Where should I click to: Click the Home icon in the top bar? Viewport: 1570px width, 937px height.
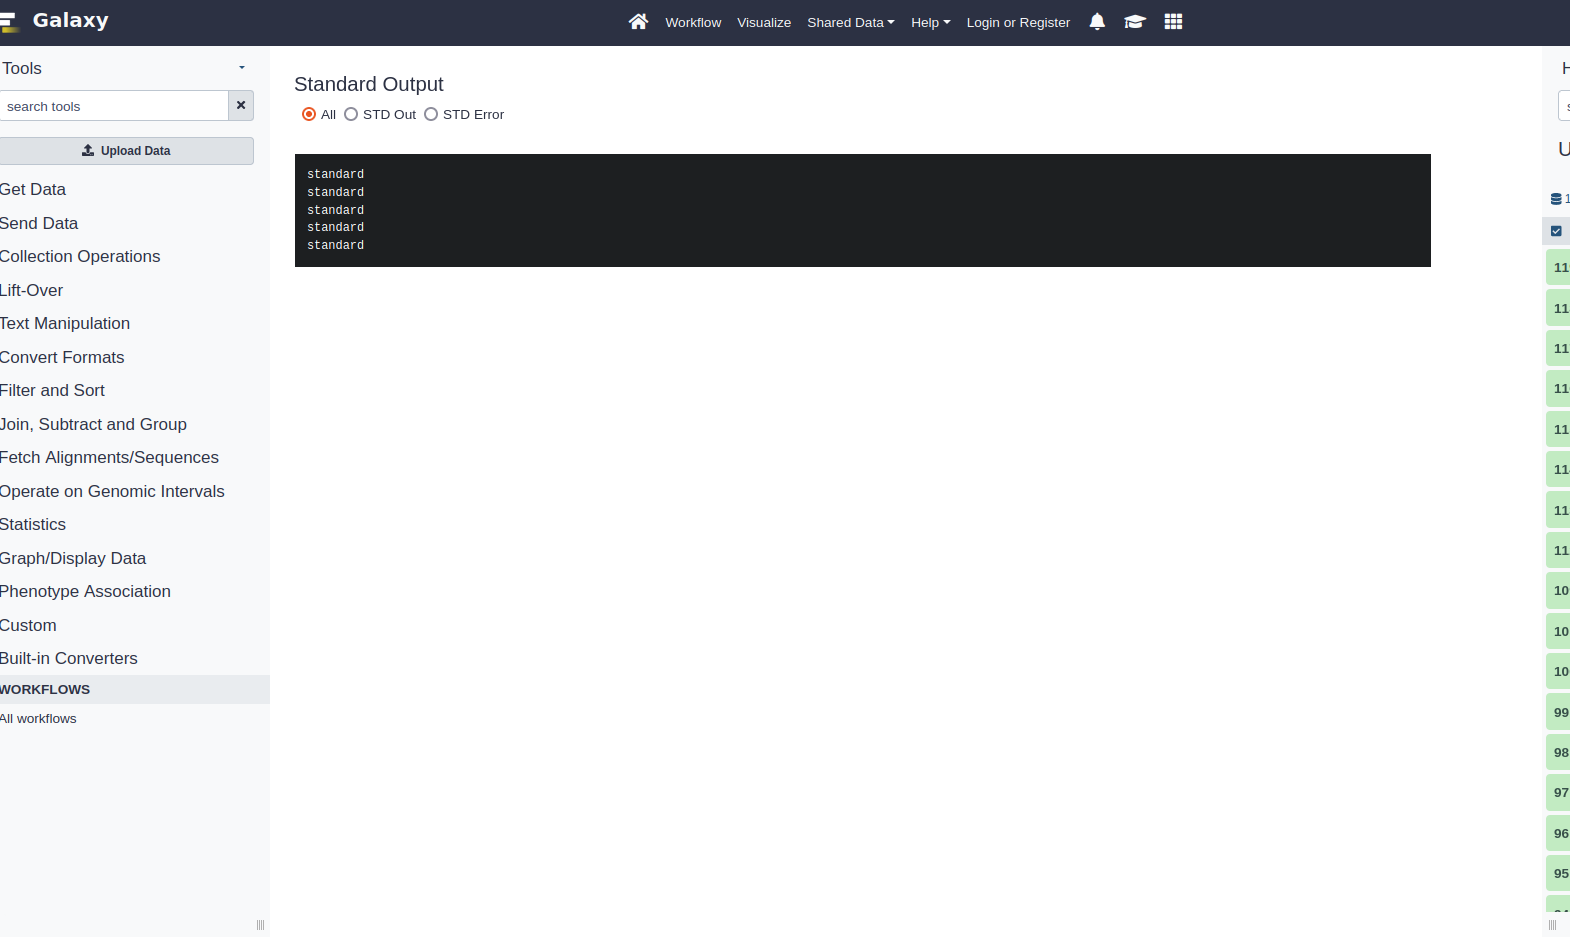(638, 22)
